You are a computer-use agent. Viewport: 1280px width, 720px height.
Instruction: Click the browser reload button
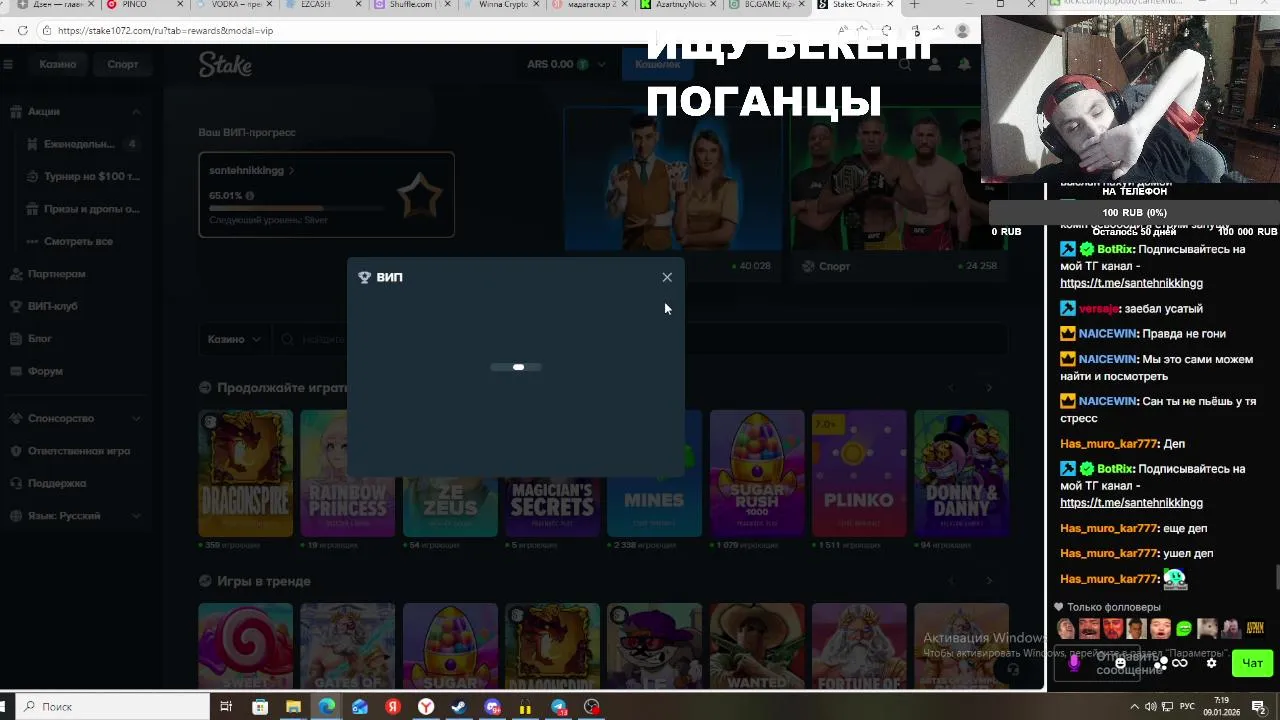[x=22, y=31]
